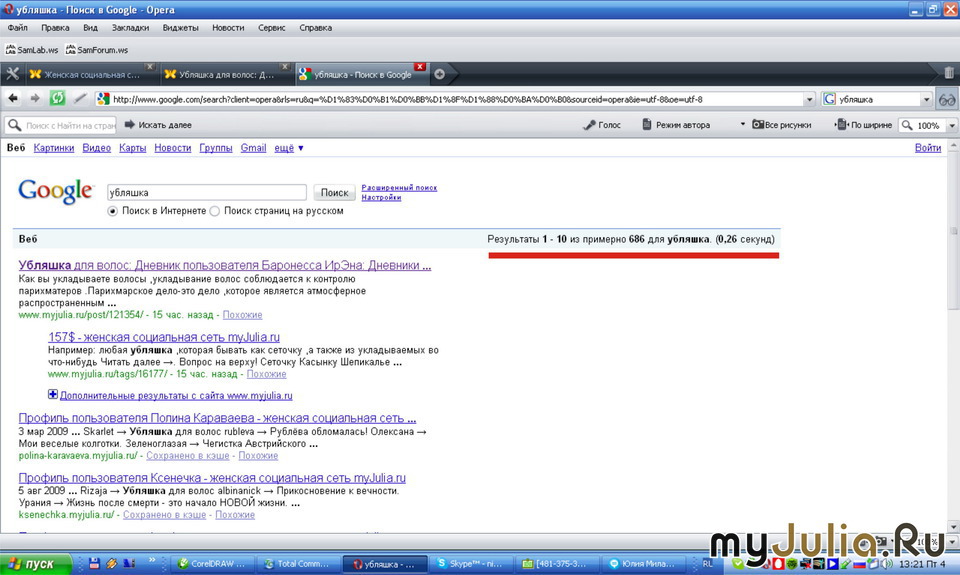Click the URL address bar field

tap(456, 99)
